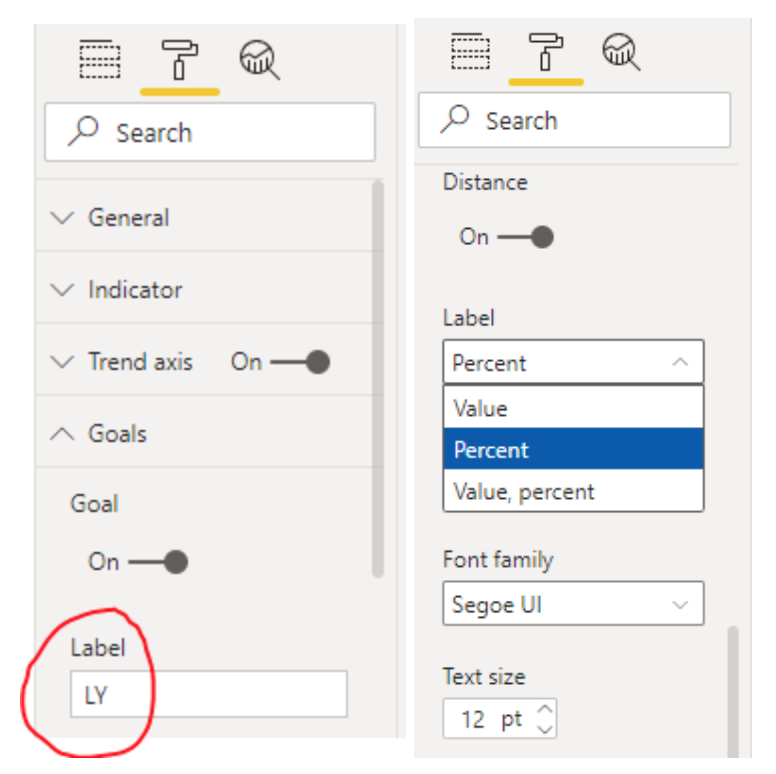
Task: Click the Goal Label field containing LY
Action: pyautogui.click(x=208, y=694)
